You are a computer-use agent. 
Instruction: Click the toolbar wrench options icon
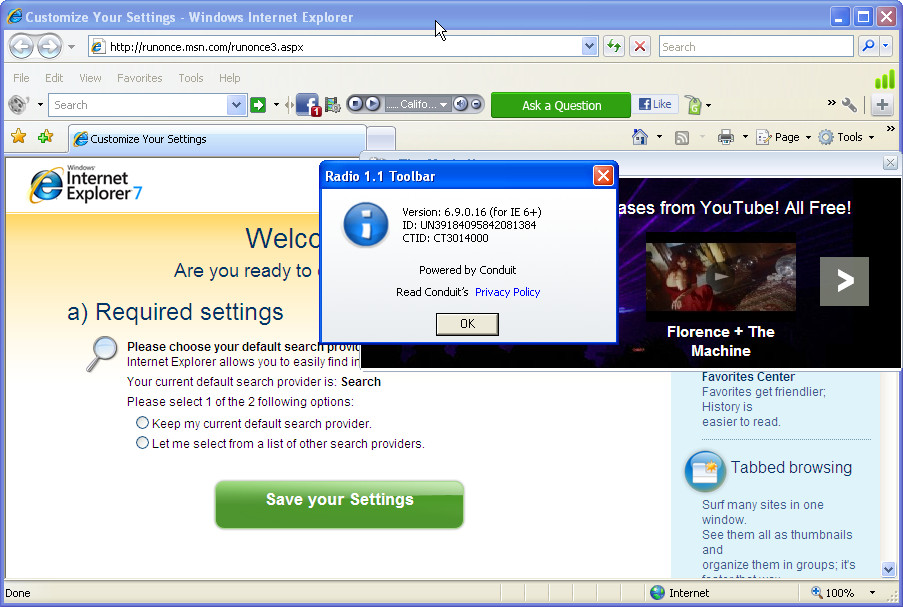tap(849, 105)
